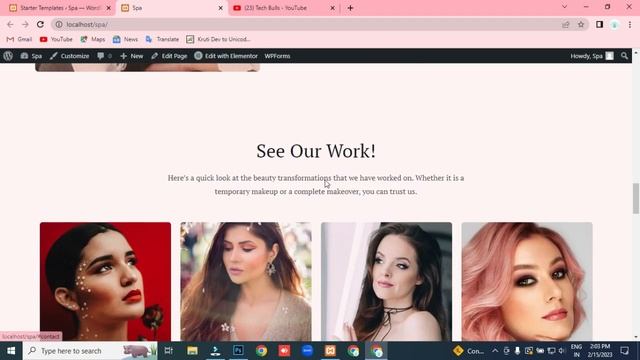Click the Type here to search box

point(90,351)
